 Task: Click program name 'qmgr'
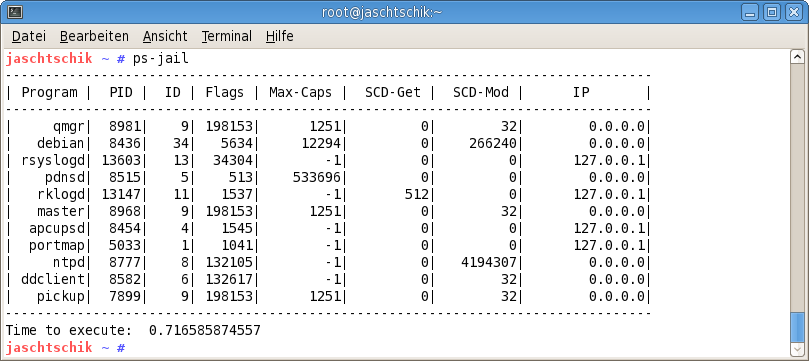(x=69, y=127)
